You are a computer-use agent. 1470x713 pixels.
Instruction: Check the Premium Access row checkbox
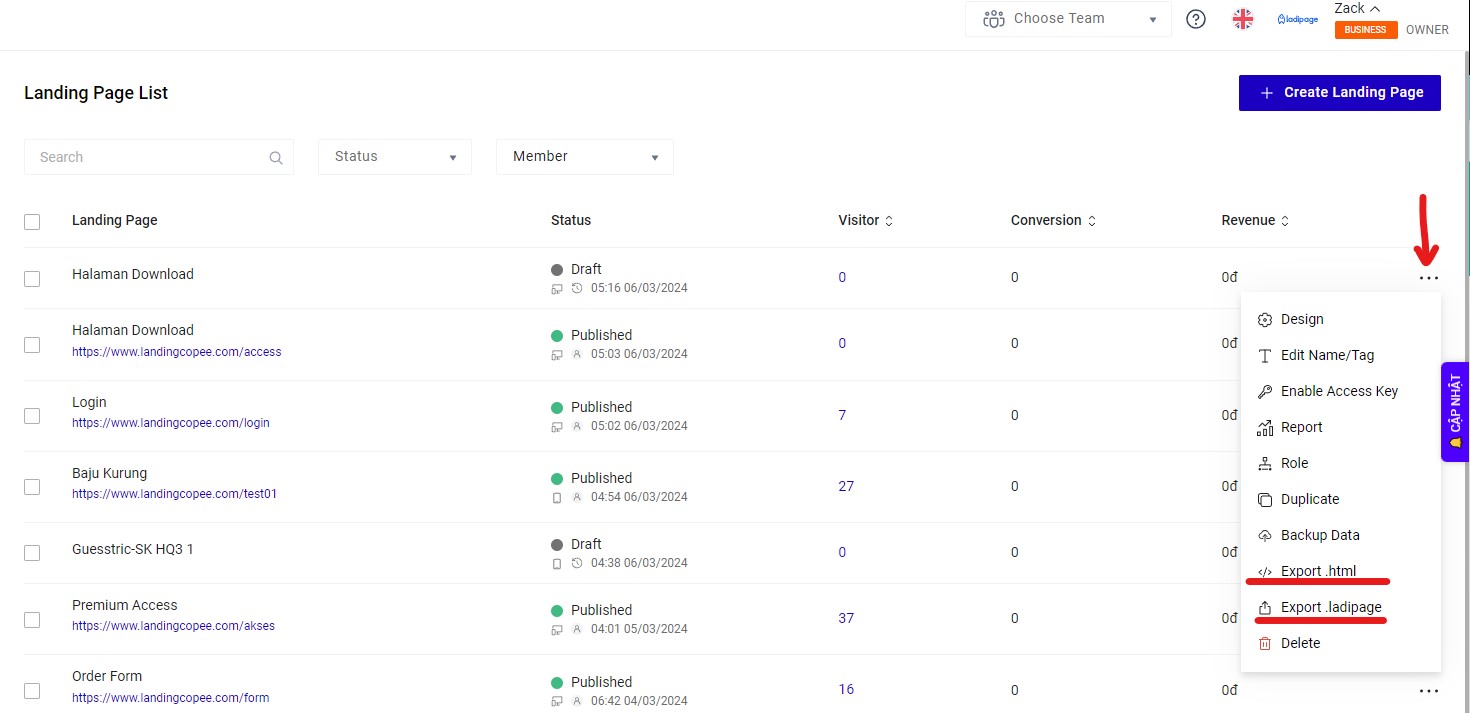pos(32,619)
